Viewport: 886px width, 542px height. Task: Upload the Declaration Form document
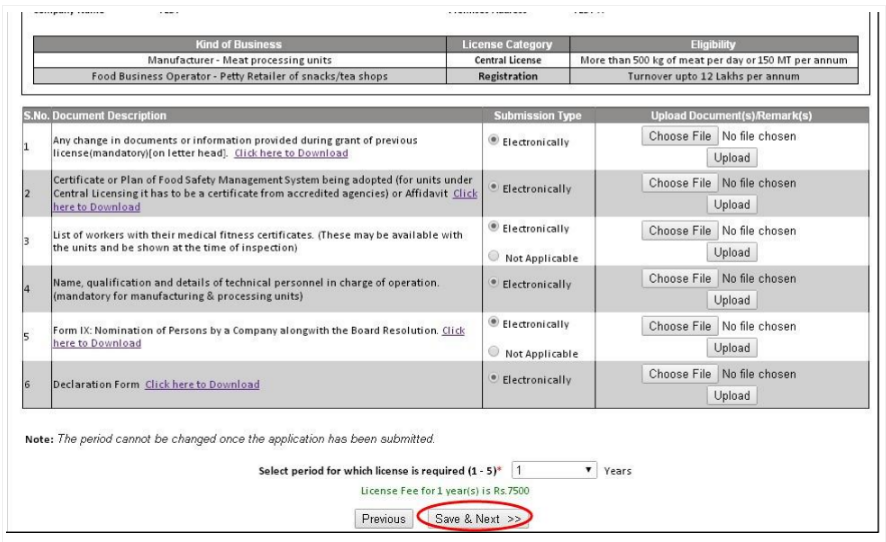pyautogui.click(x=731, y=396)
